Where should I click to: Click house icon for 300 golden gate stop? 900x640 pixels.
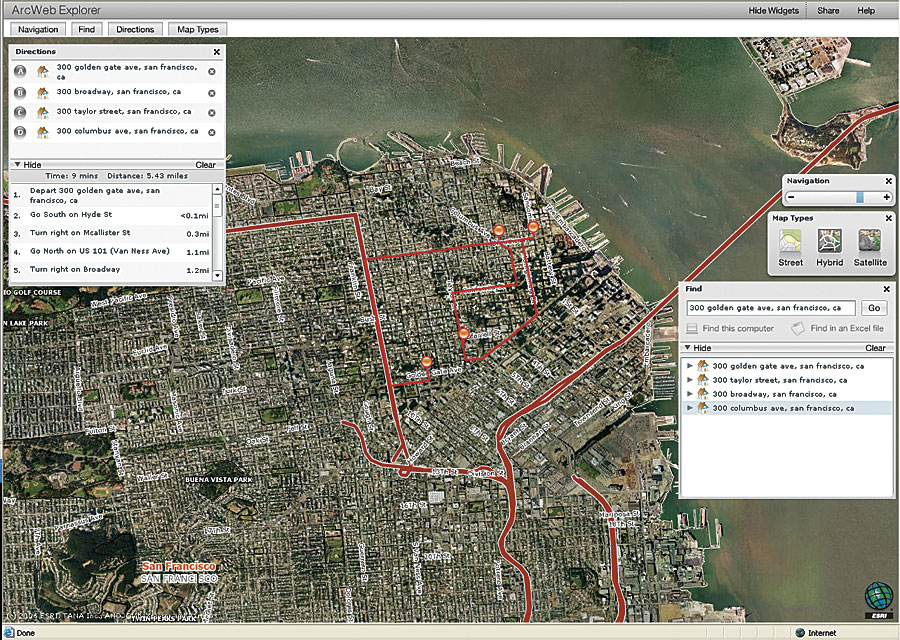pyautogui.click(x=42, y=71)
